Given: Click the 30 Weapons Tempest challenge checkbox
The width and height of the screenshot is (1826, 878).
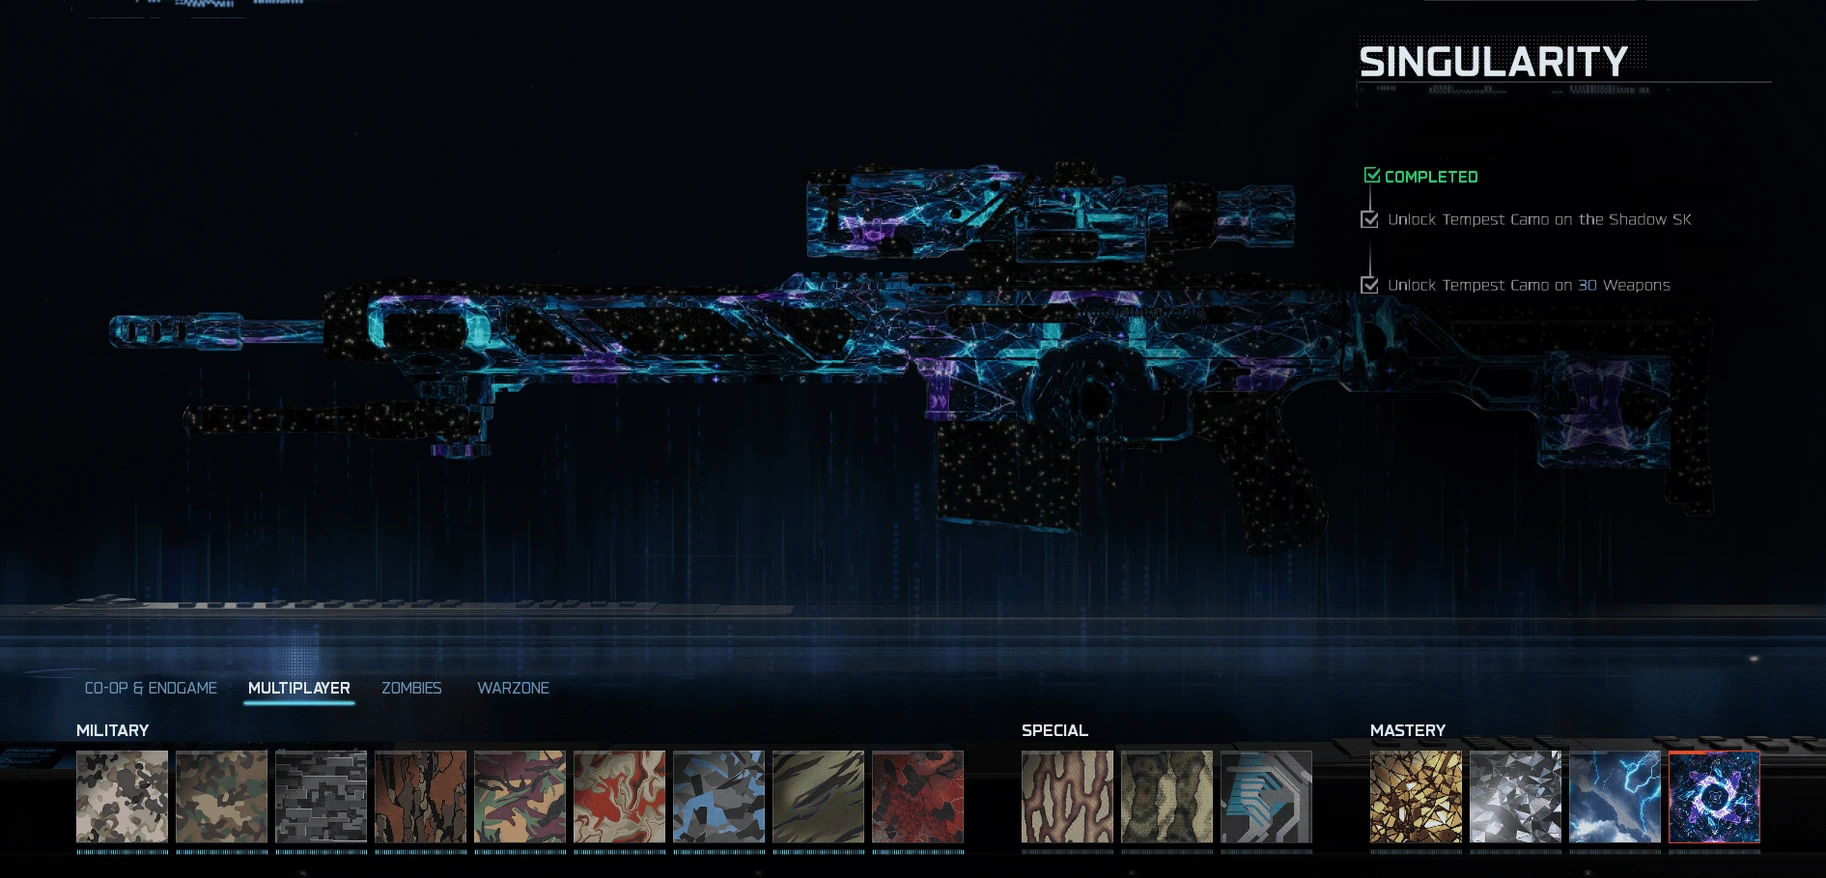Looking at the screenshot, I should point(1370,285).
